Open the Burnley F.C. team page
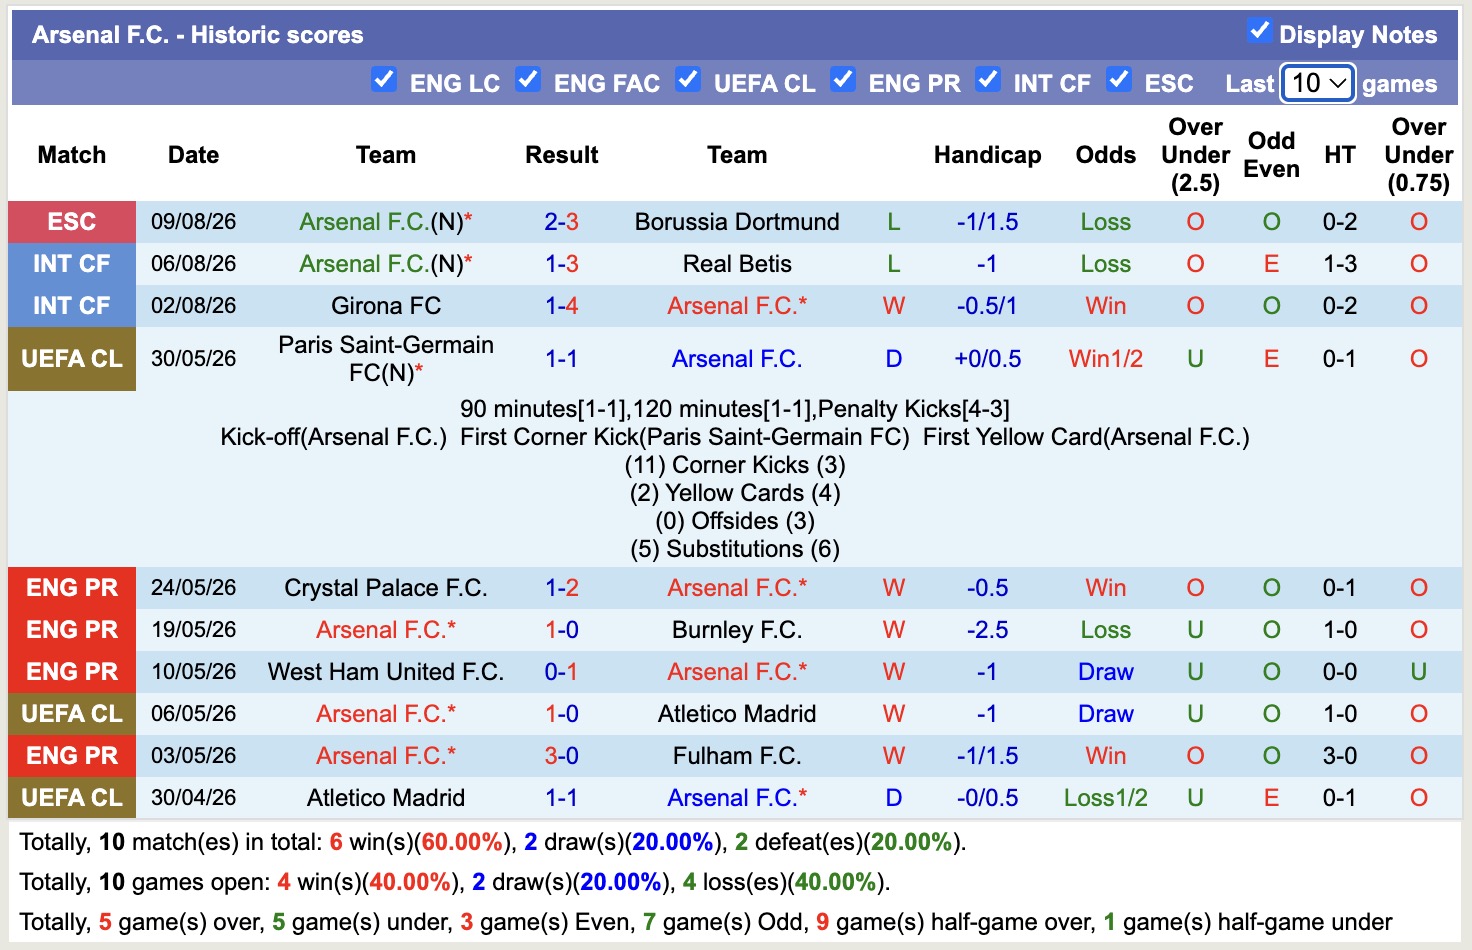 pos(737,630)
